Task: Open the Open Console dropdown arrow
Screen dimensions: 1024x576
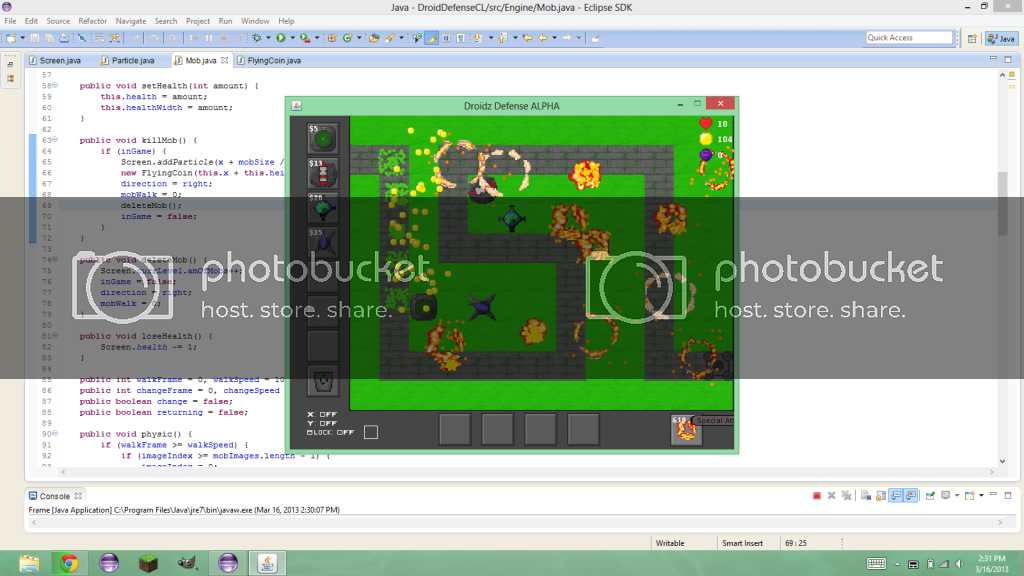Action: (x=981, y=496)
